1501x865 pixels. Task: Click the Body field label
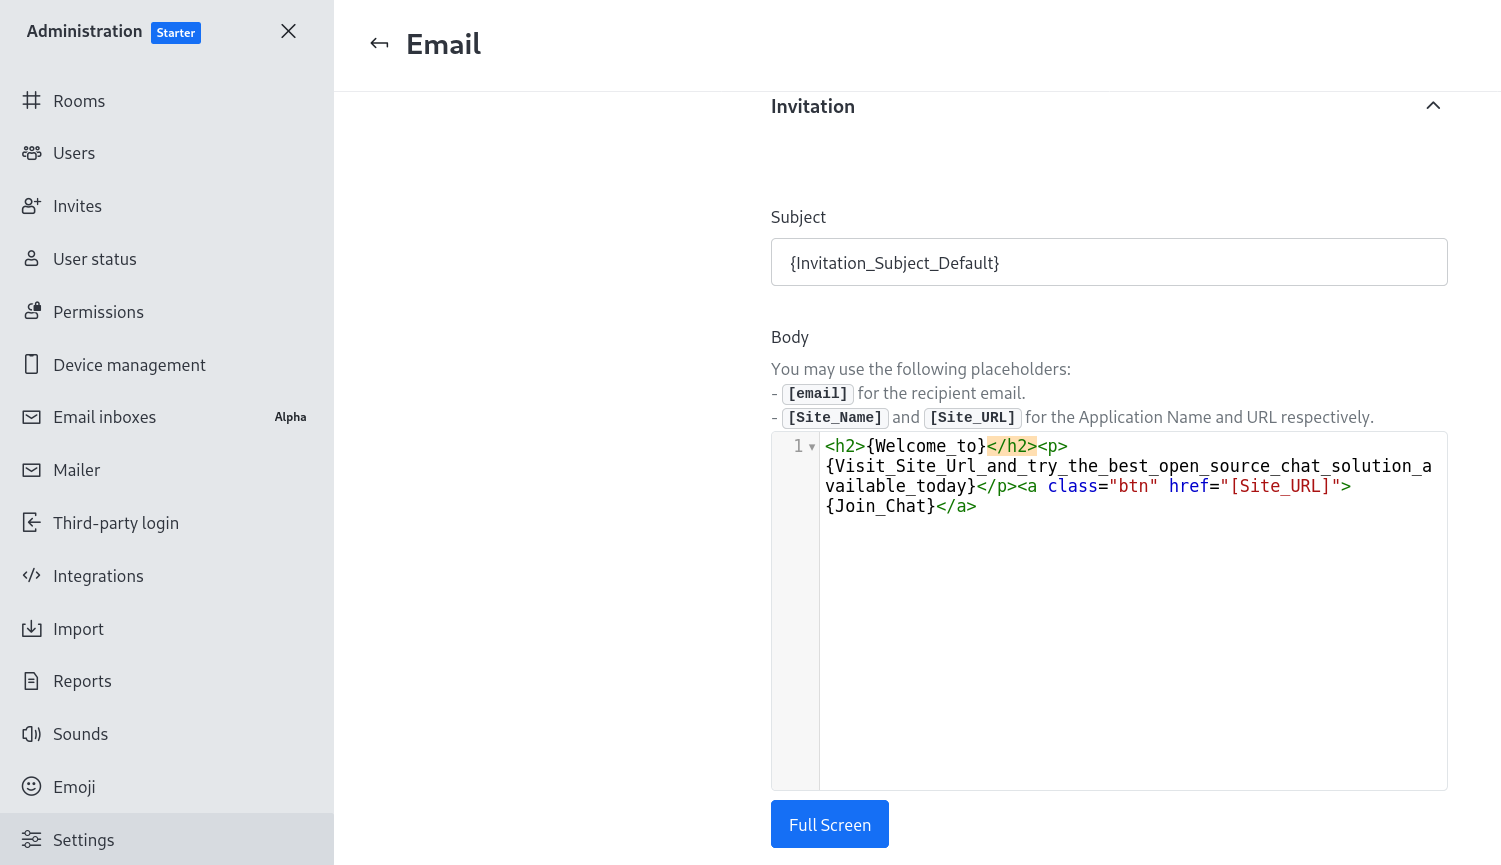(x=790, y=337)
